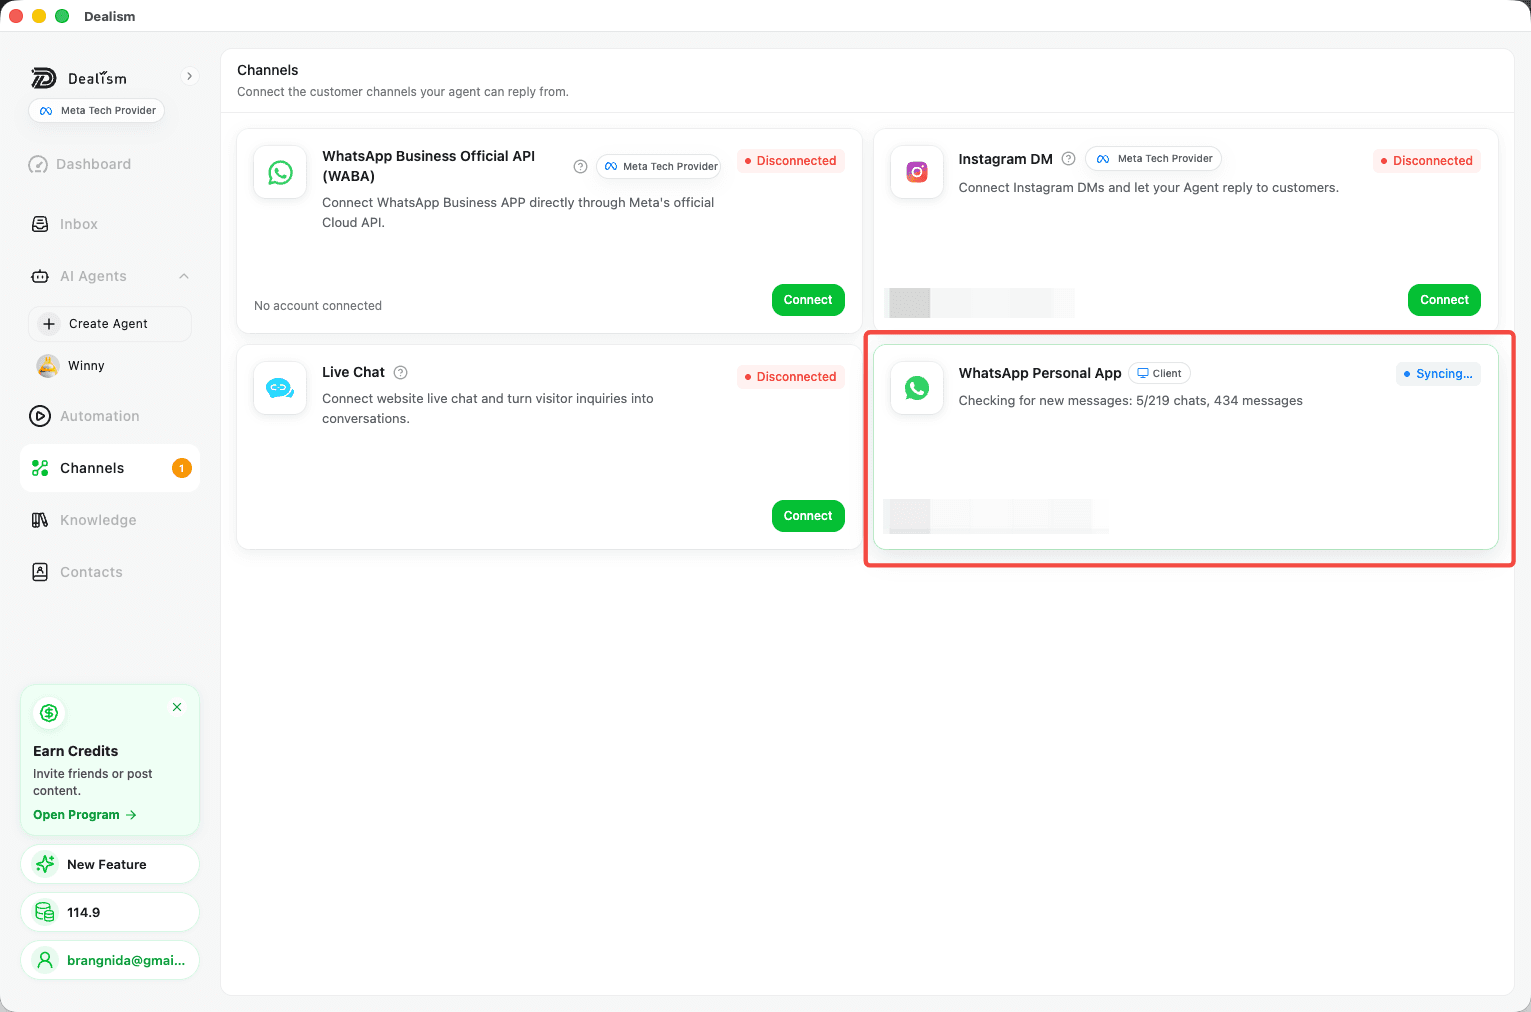Click the Disconnected status on Live Chat
1531x1012 pixels.
791,377
